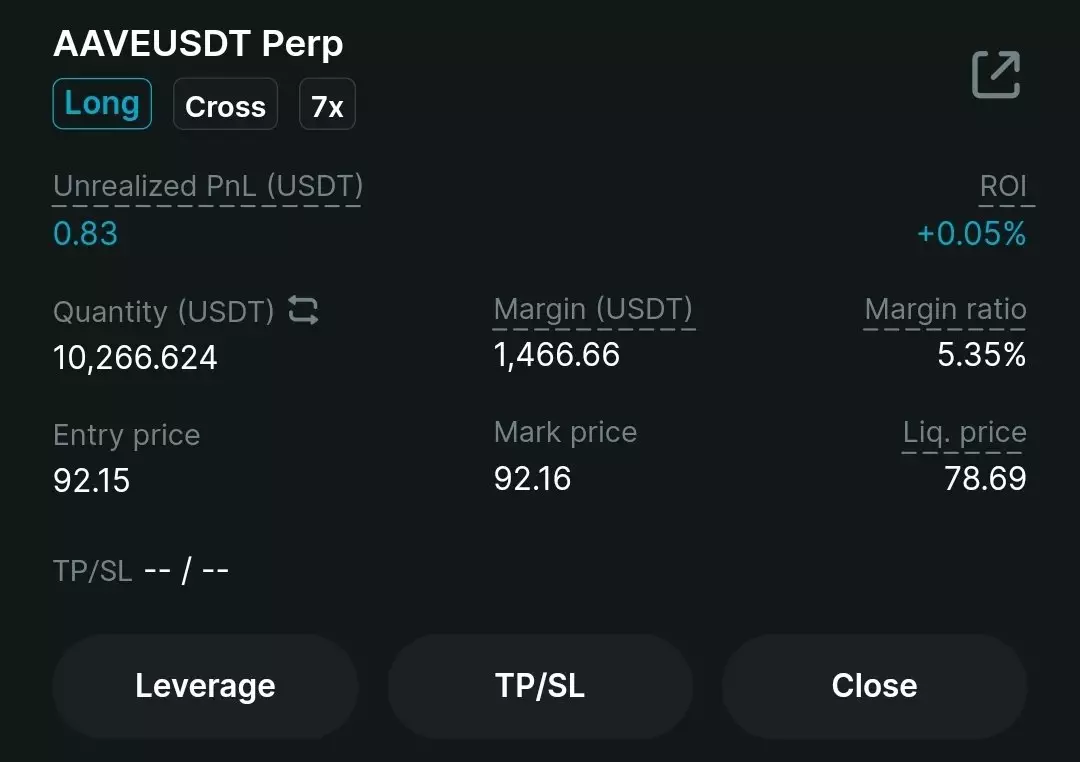The image size is (1080, 762).
Task: Show Liq. price label info
Action: click(964, 433)
